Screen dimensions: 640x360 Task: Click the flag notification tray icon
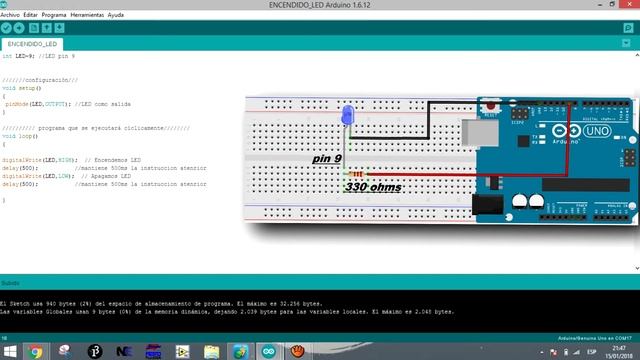[553, 352]
